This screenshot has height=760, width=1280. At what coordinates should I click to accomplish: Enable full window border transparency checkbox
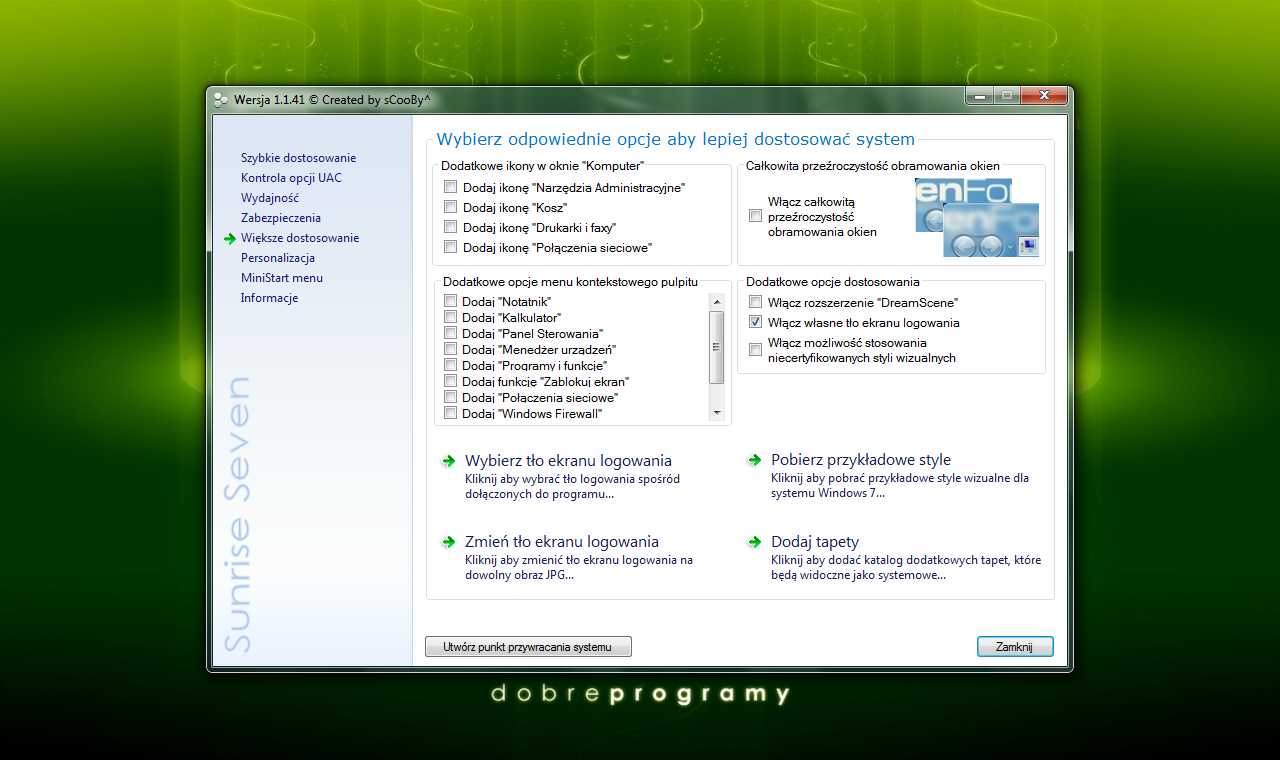pyautogui.click(x=756, y=216)
